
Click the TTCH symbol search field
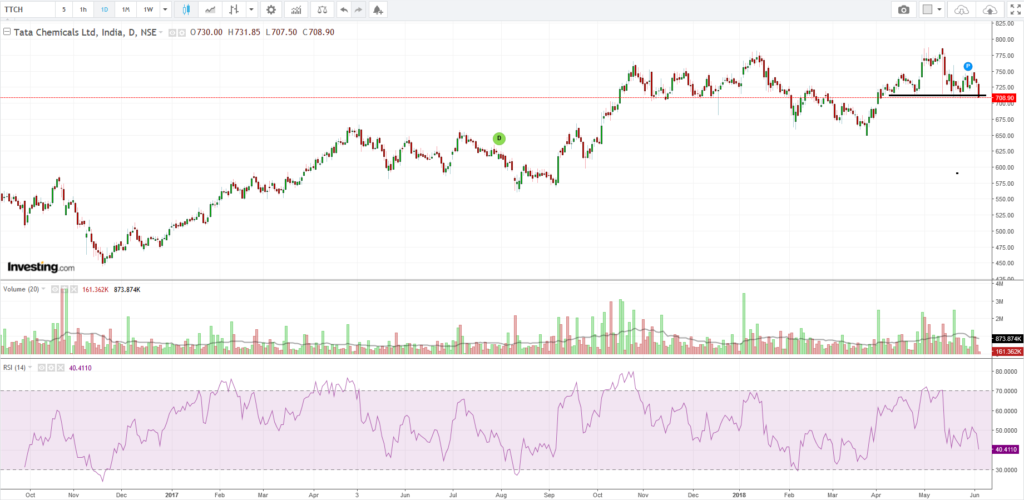pyautogui.click(x=27, y=10)
